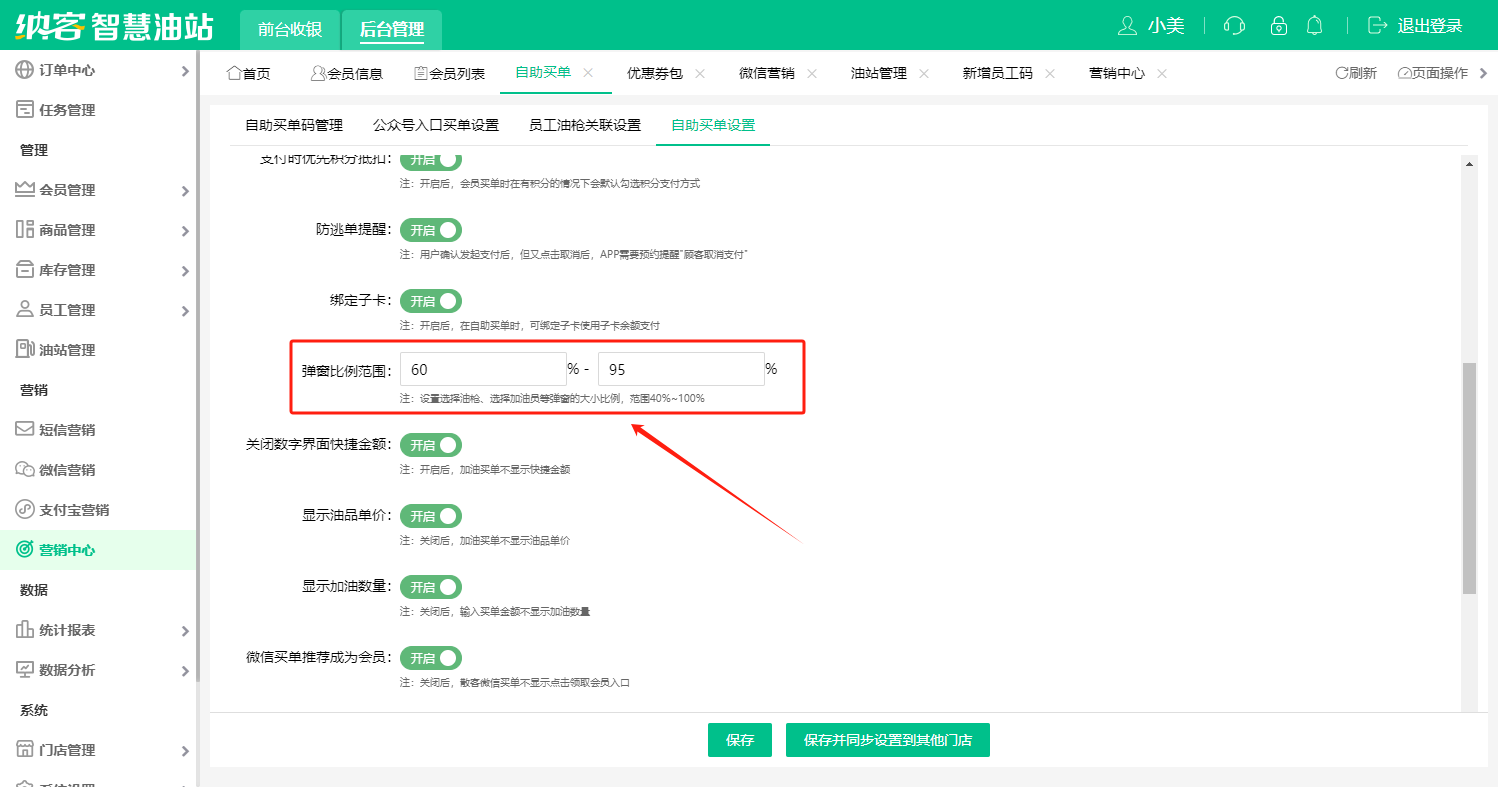The image size is (1498, 787).
Task: Open the notification bell icon
Action: [1314, 25]
